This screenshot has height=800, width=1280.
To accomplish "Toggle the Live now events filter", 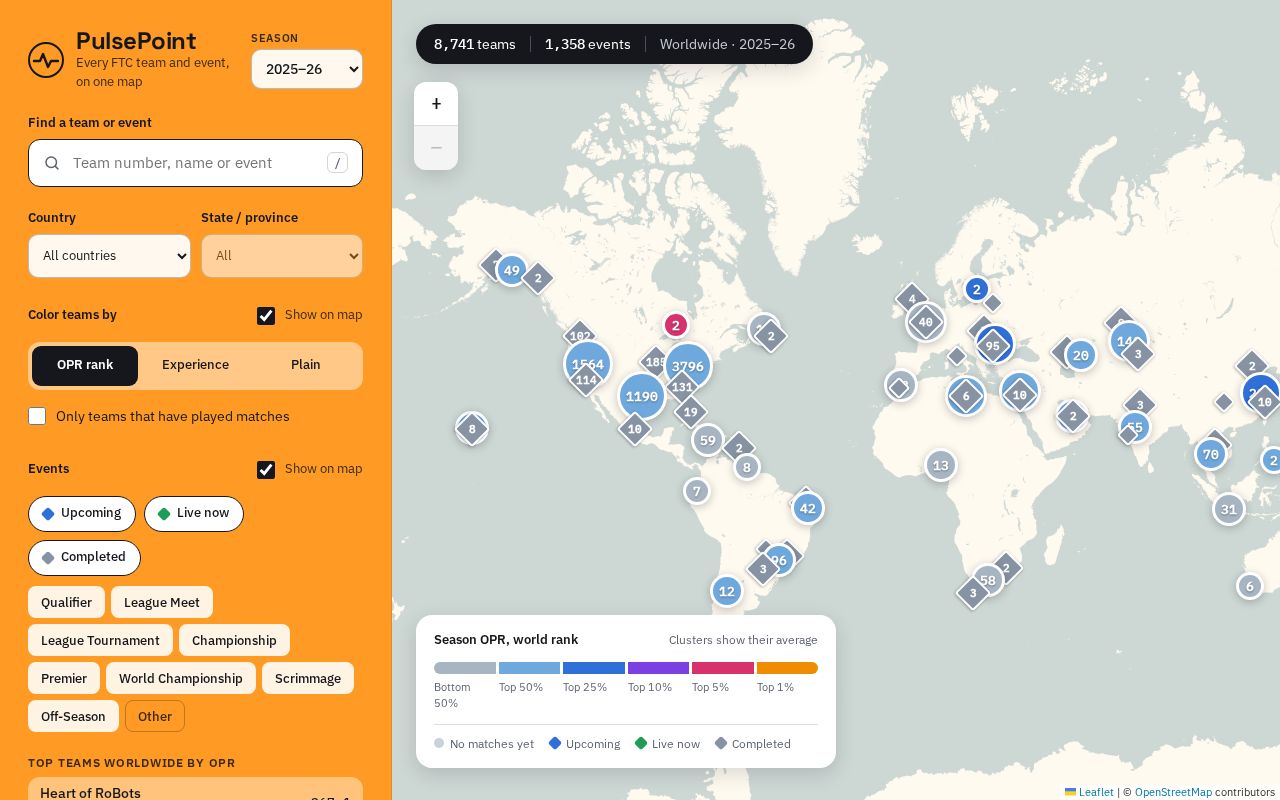I will (x=194, y=514).
